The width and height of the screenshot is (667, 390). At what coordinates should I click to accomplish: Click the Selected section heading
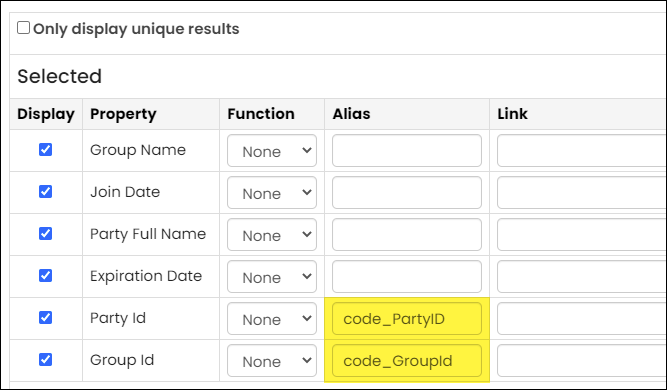[x=60, y=77]
